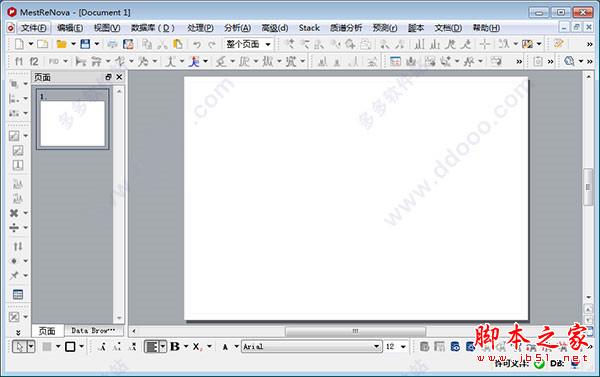Click the new page icon next to New document
The height and width of the screenshot is (377, 600).
[x=42, y=44]
